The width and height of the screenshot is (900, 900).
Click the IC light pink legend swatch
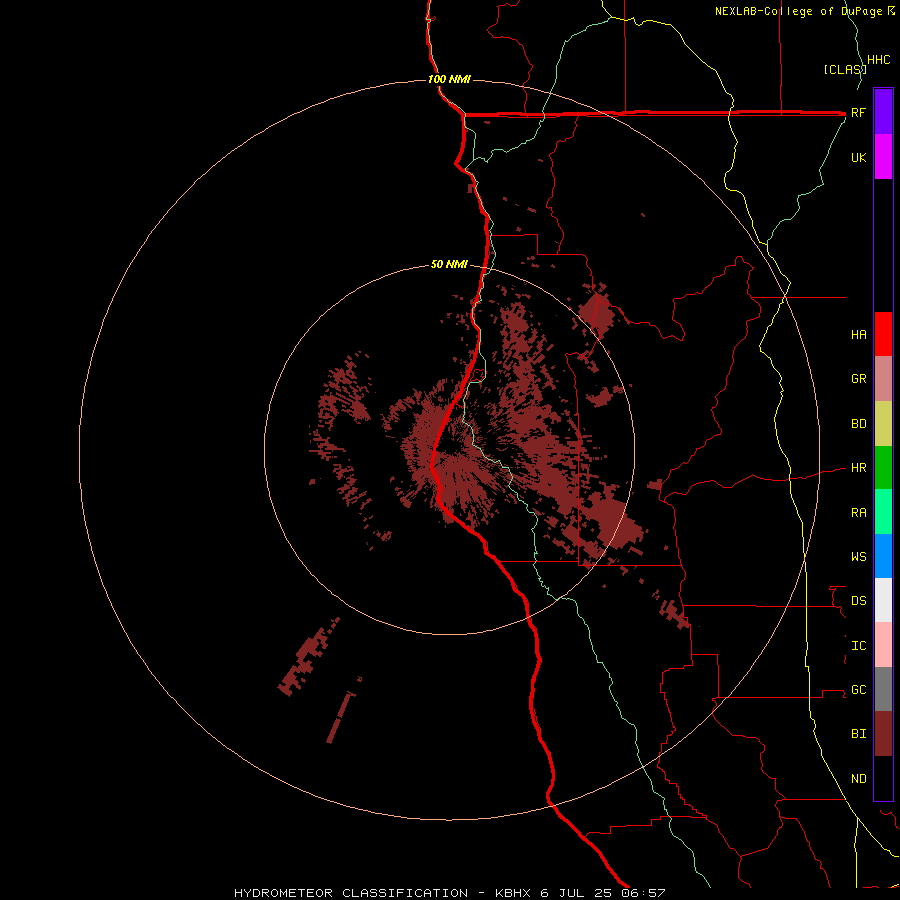(x=883, y=645)
